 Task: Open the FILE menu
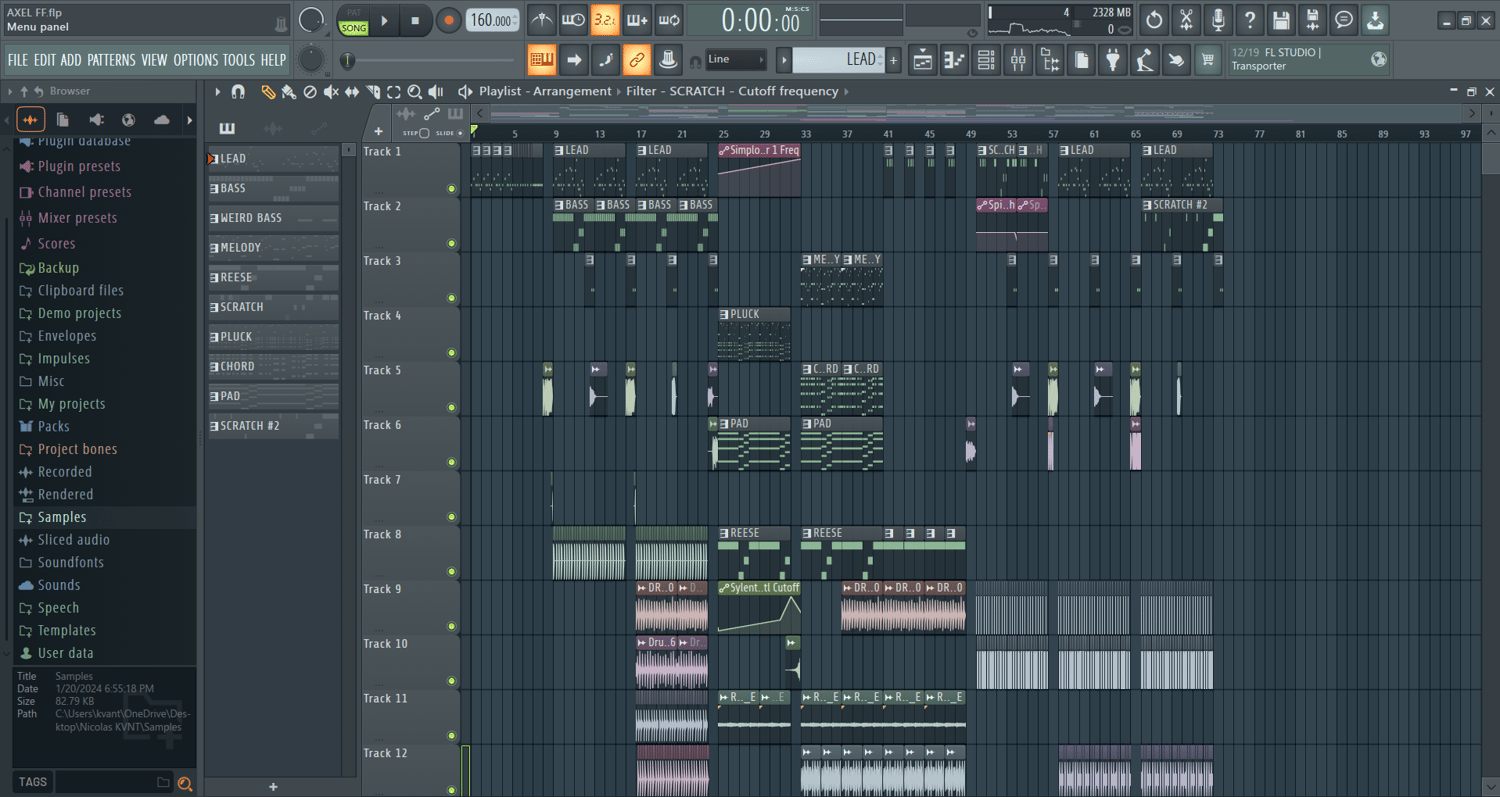pos(18,60)
